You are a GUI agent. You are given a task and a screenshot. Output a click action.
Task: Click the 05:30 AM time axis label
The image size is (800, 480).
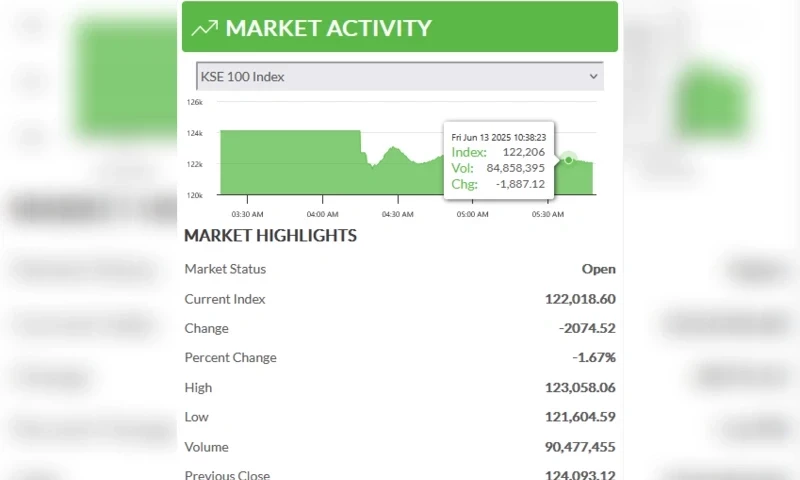click(547, 214)
